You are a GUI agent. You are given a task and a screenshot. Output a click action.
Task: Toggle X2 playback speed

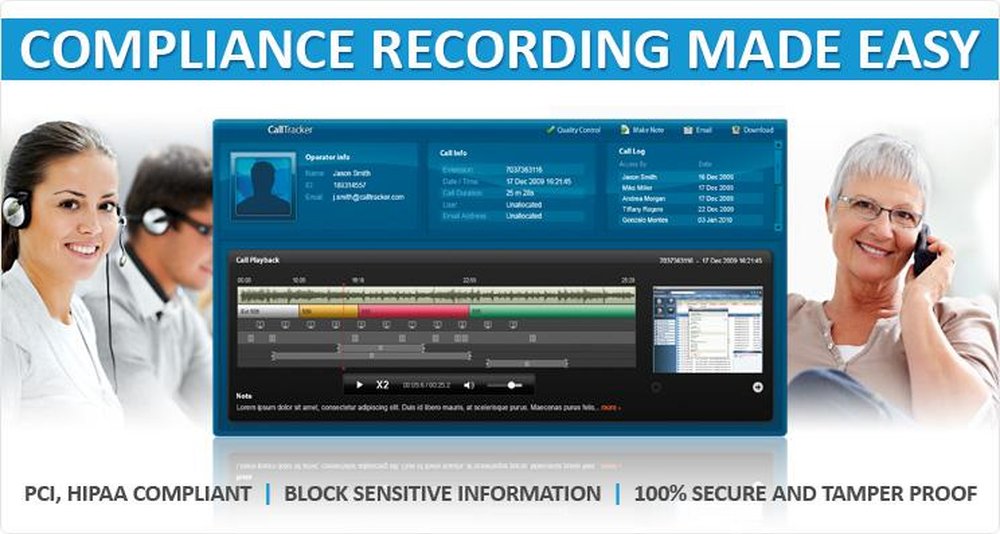coord(382,385)
